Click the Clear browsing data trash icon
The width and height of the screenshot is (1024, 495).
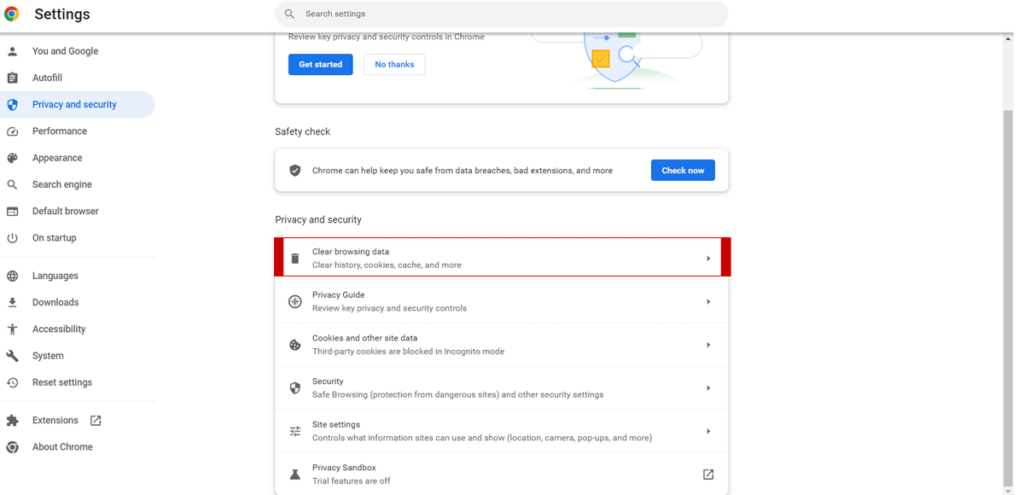295,259
